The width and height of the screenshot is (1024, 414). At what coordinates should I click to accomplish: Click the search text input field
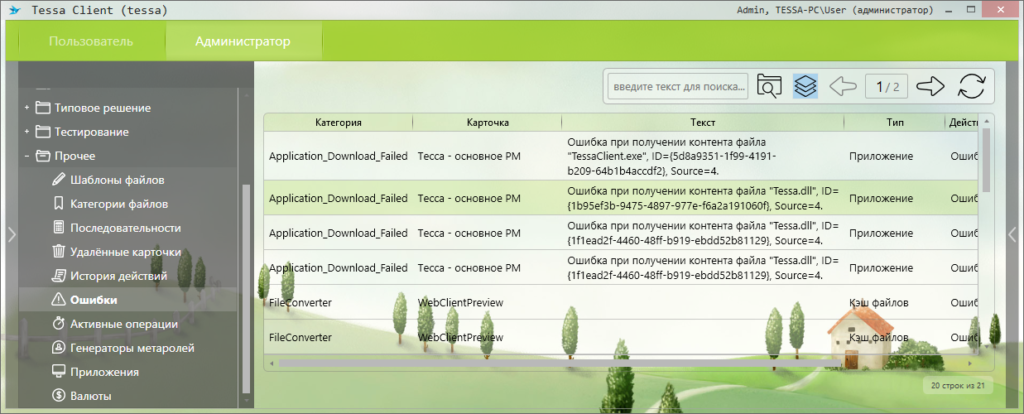coord(678,87)
